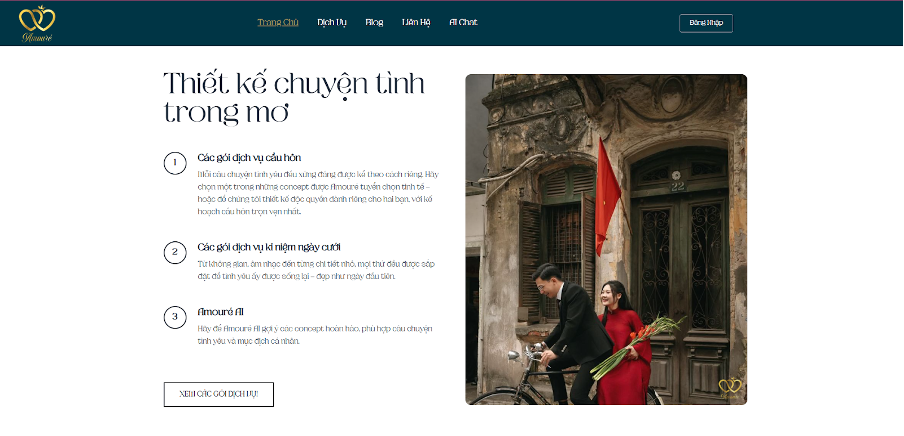904x436 pixels.
Task: Open the Trang Chủ menu item
Action: point(278,22)
